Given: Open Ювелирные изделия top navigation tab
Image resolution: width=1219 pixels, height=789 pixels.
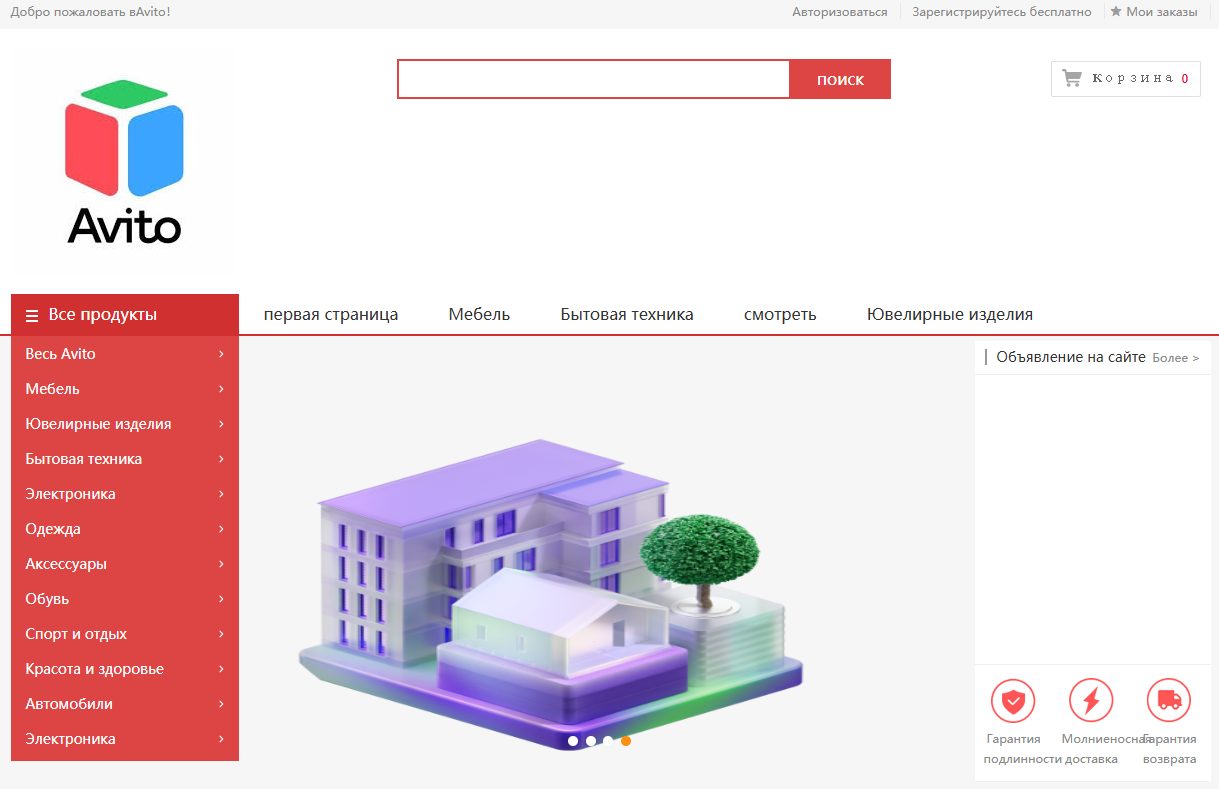Looking at the screenshot, I should pyautogui.click(x=950, y=314).
